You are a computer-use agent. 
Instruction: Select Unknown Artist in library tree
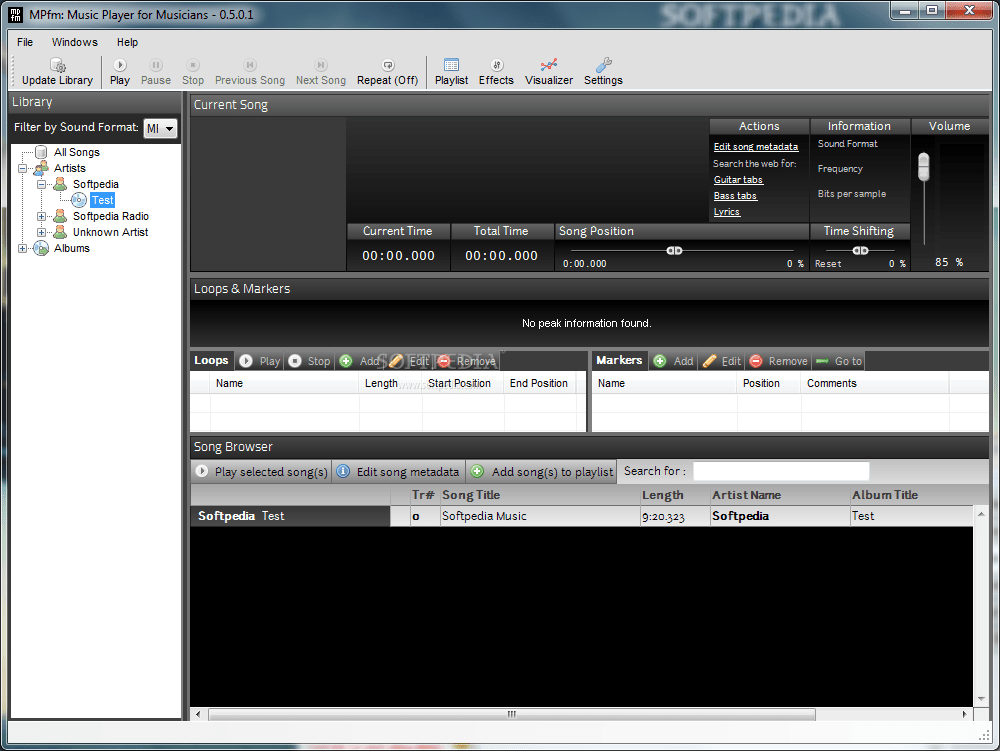[x=110, y=232]
